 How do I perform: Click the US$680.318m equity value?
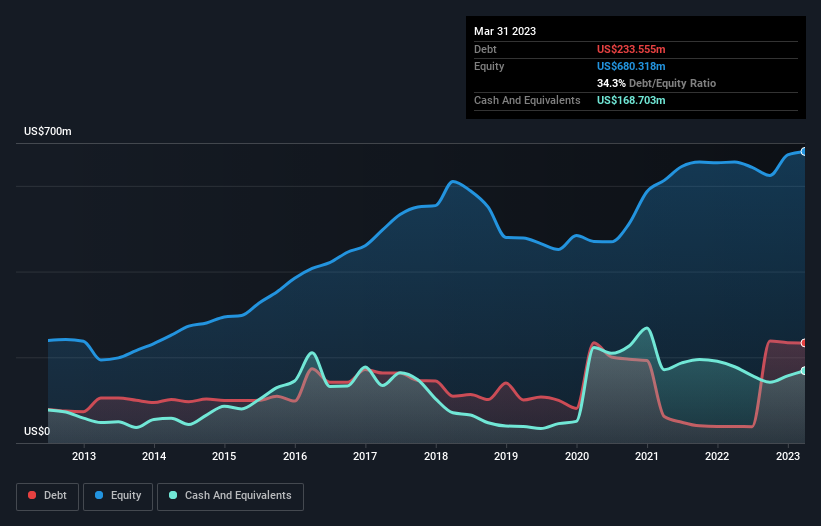point(631,66)
